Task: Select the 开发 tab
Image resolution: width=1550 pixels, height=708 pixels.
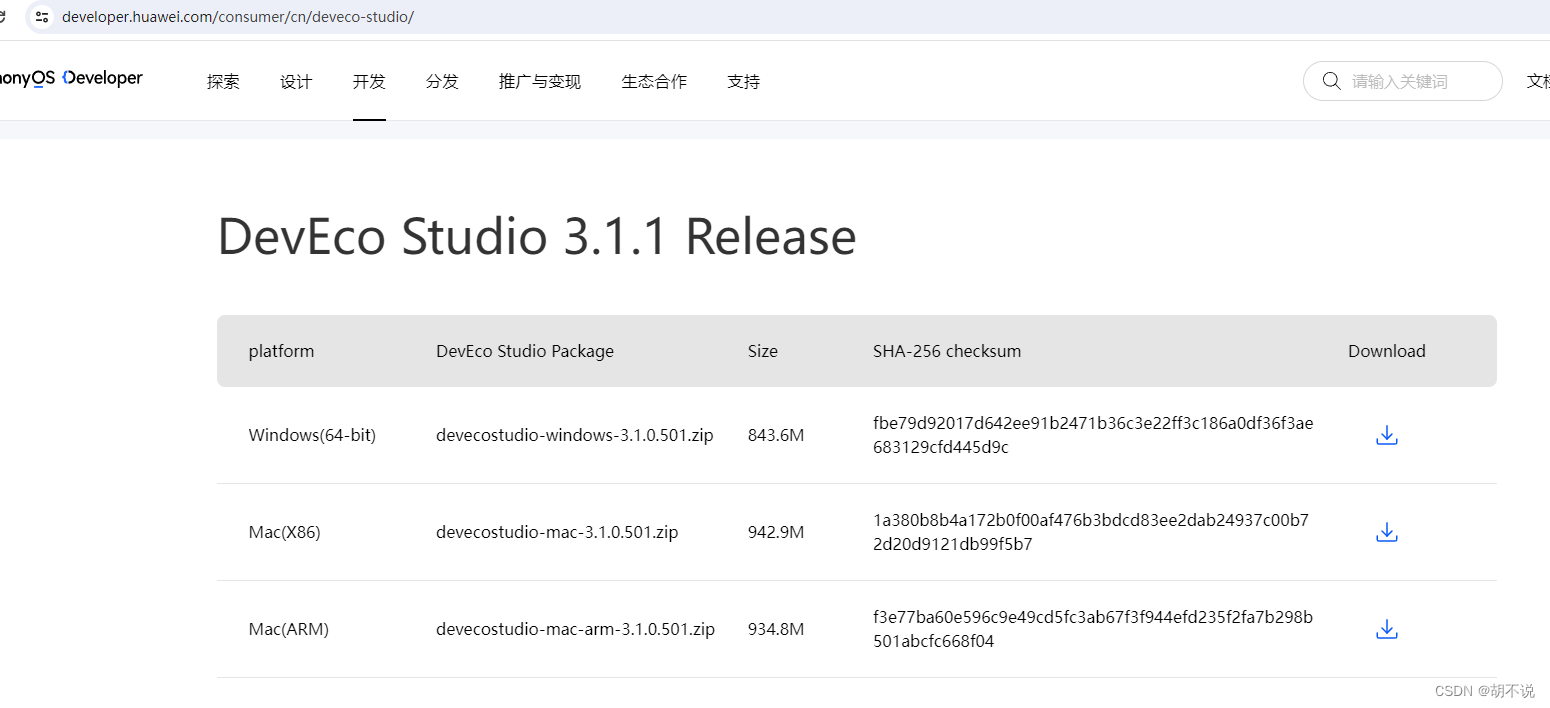Action: (x=369, y=81)
